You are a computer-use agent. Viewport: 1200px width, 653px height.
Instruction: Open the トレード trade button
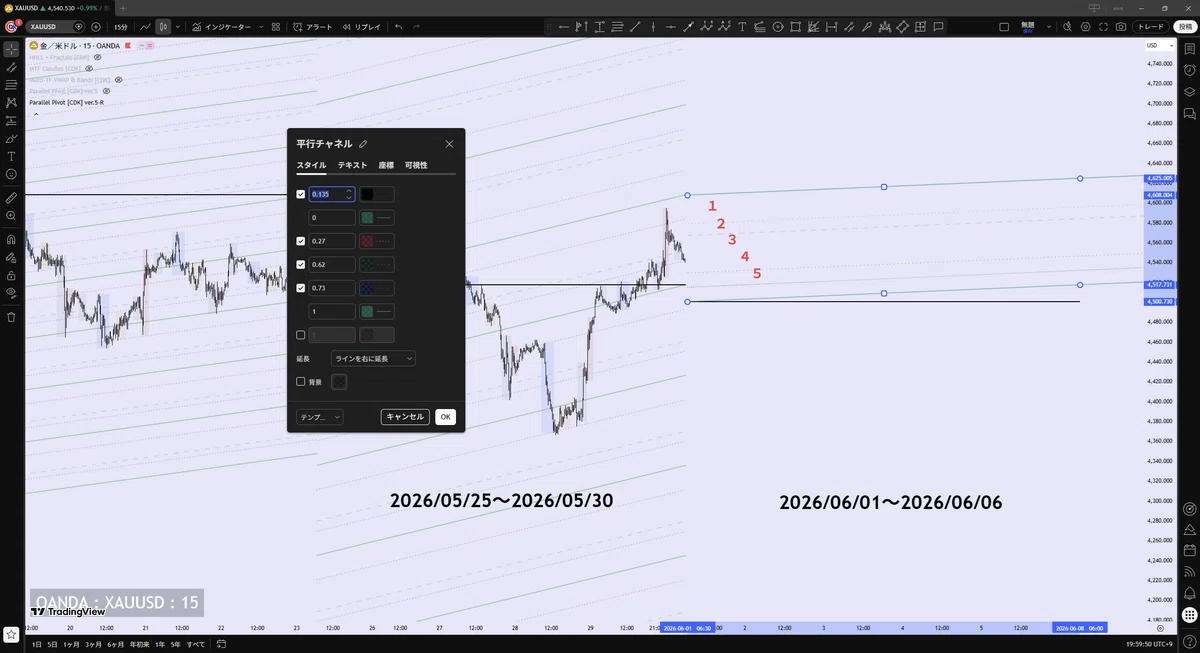pos(1152,27)
